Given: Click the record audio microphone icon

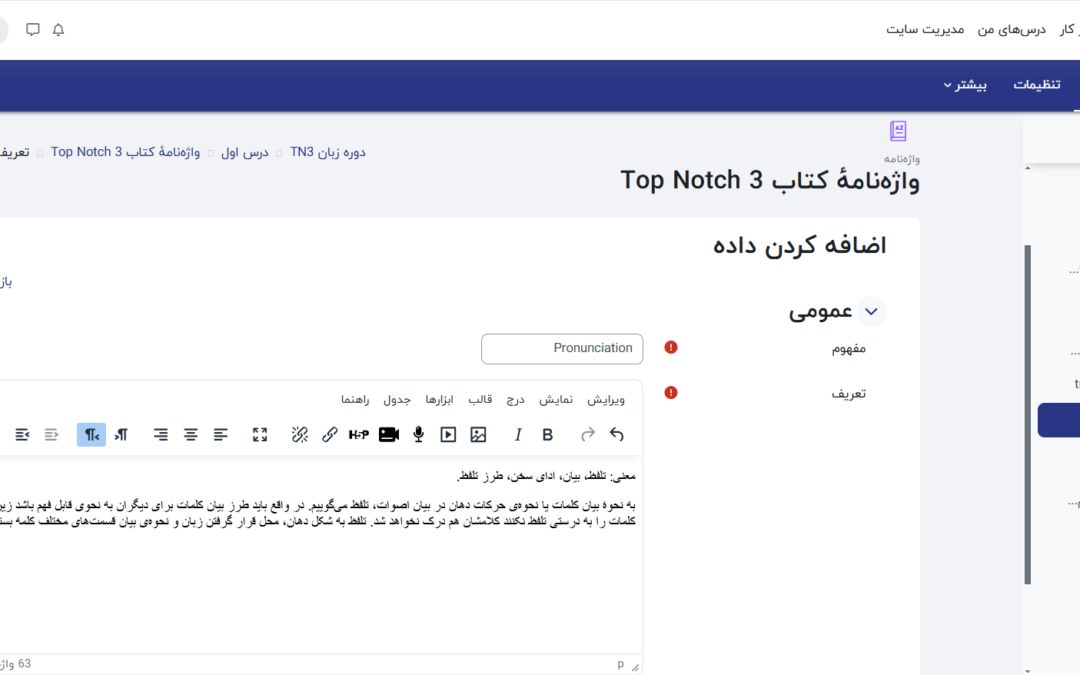Looking at the screenshot, I should (419, 435).
